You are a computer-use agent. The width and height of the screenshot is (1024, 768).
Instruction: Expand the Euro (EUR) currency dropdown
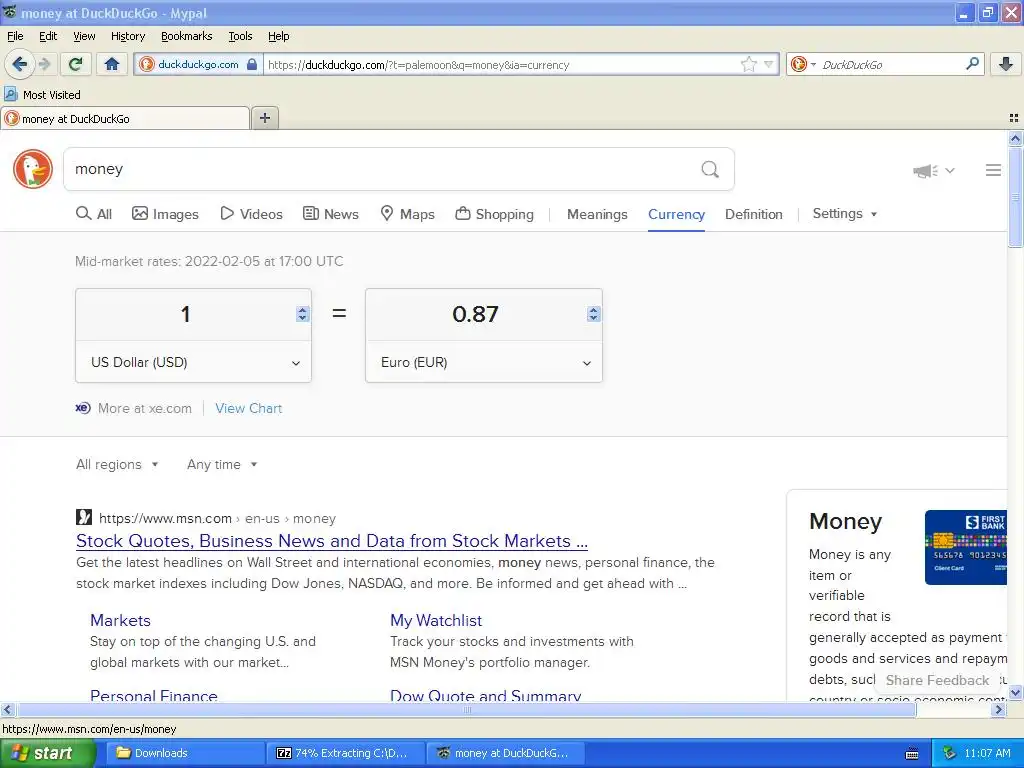tap(483, 362)
